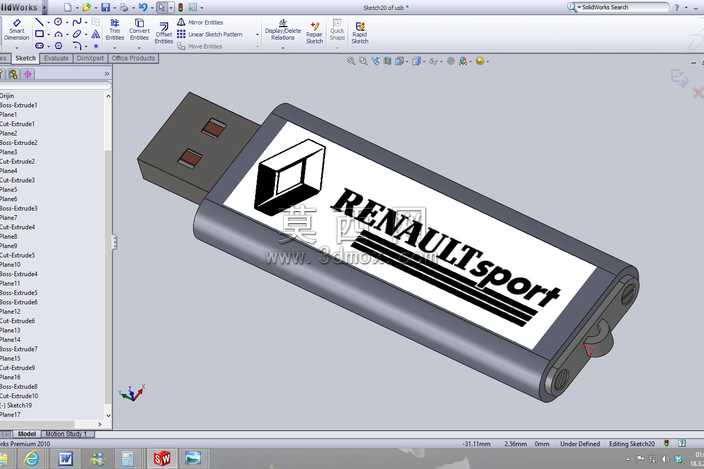Select the Spline sketch tool
The width and height of the screenshot is (704, 469).
point(77,22)
